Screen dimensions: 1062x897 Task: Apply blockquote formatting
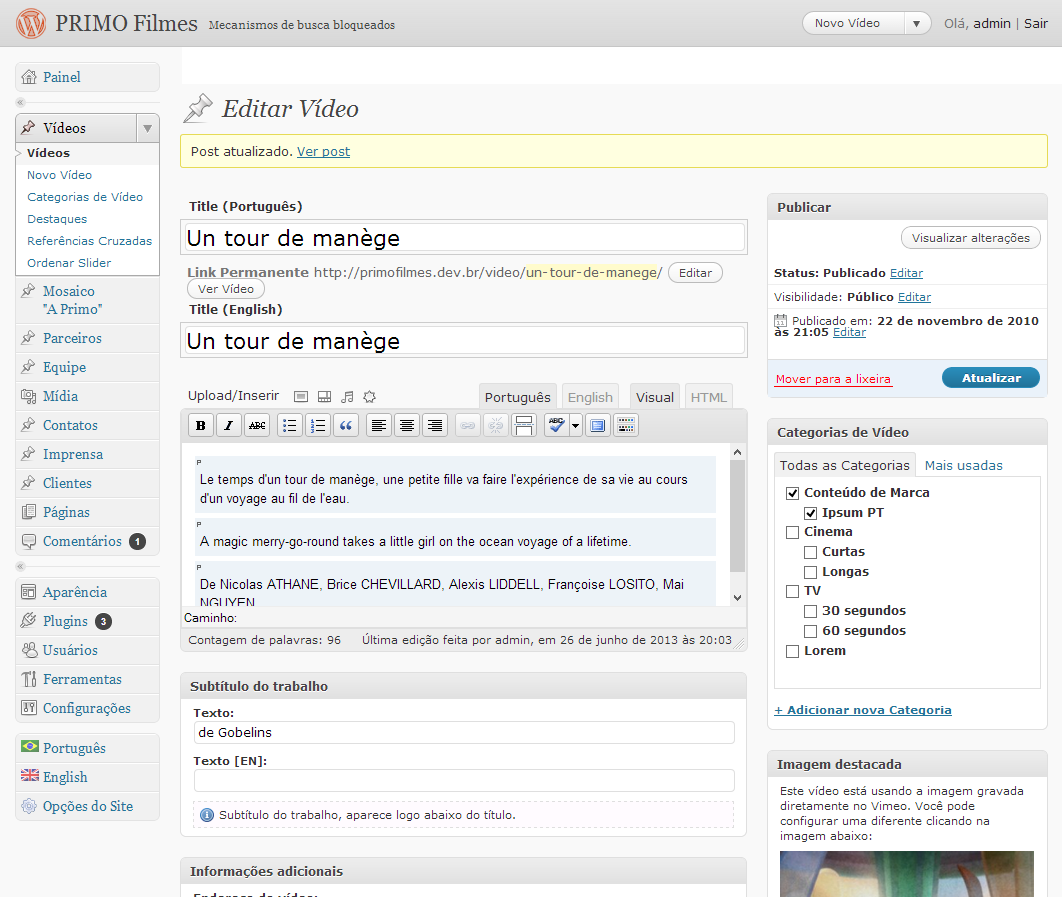346,426
